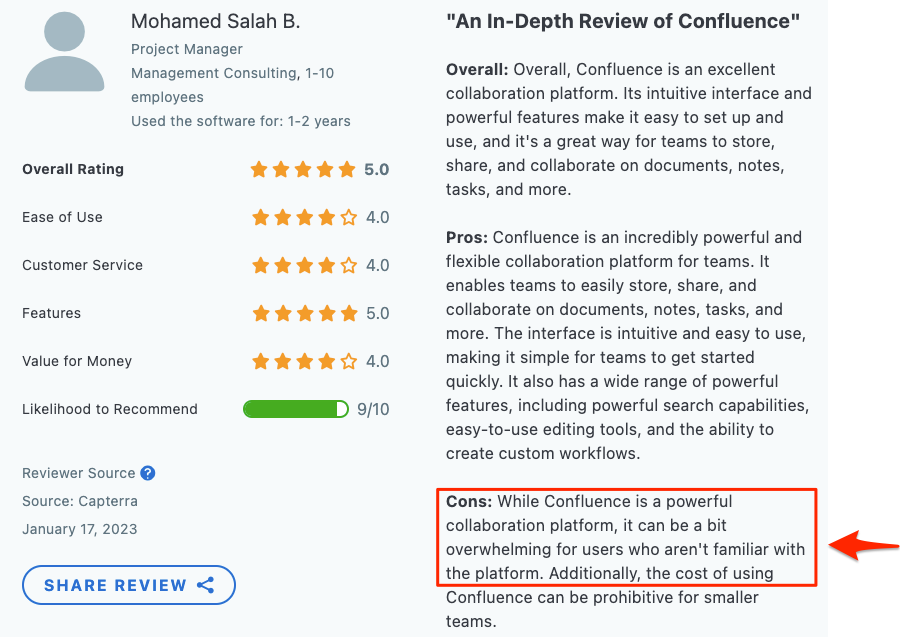Click the SHARE REVIEW button

(129, 585)
